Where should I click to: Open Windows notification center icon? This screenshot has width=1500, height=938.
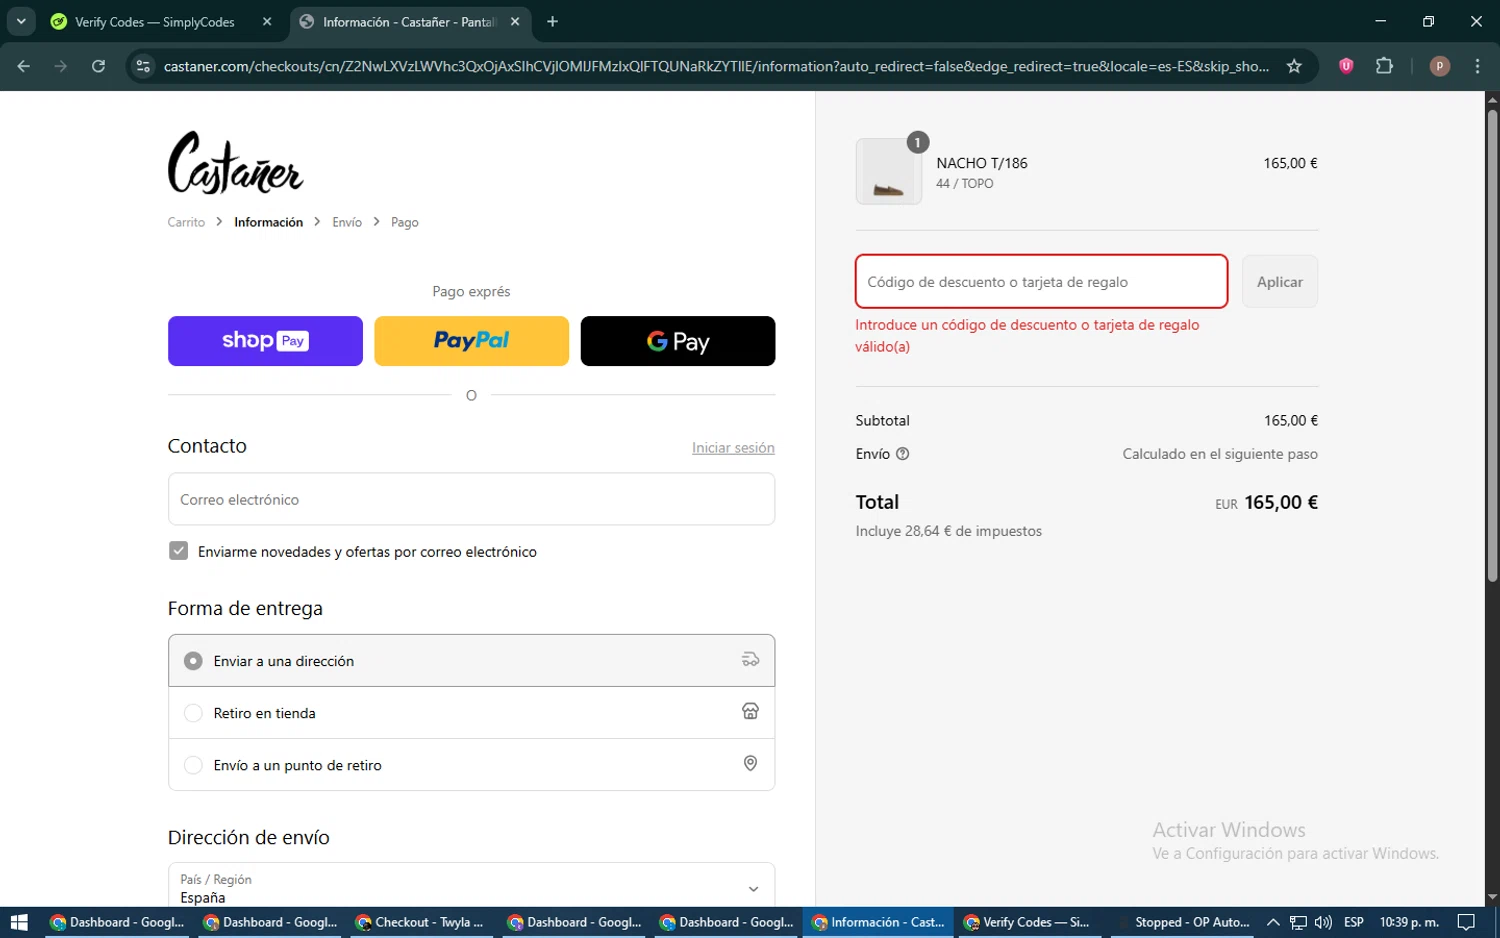coord(1467,922)
